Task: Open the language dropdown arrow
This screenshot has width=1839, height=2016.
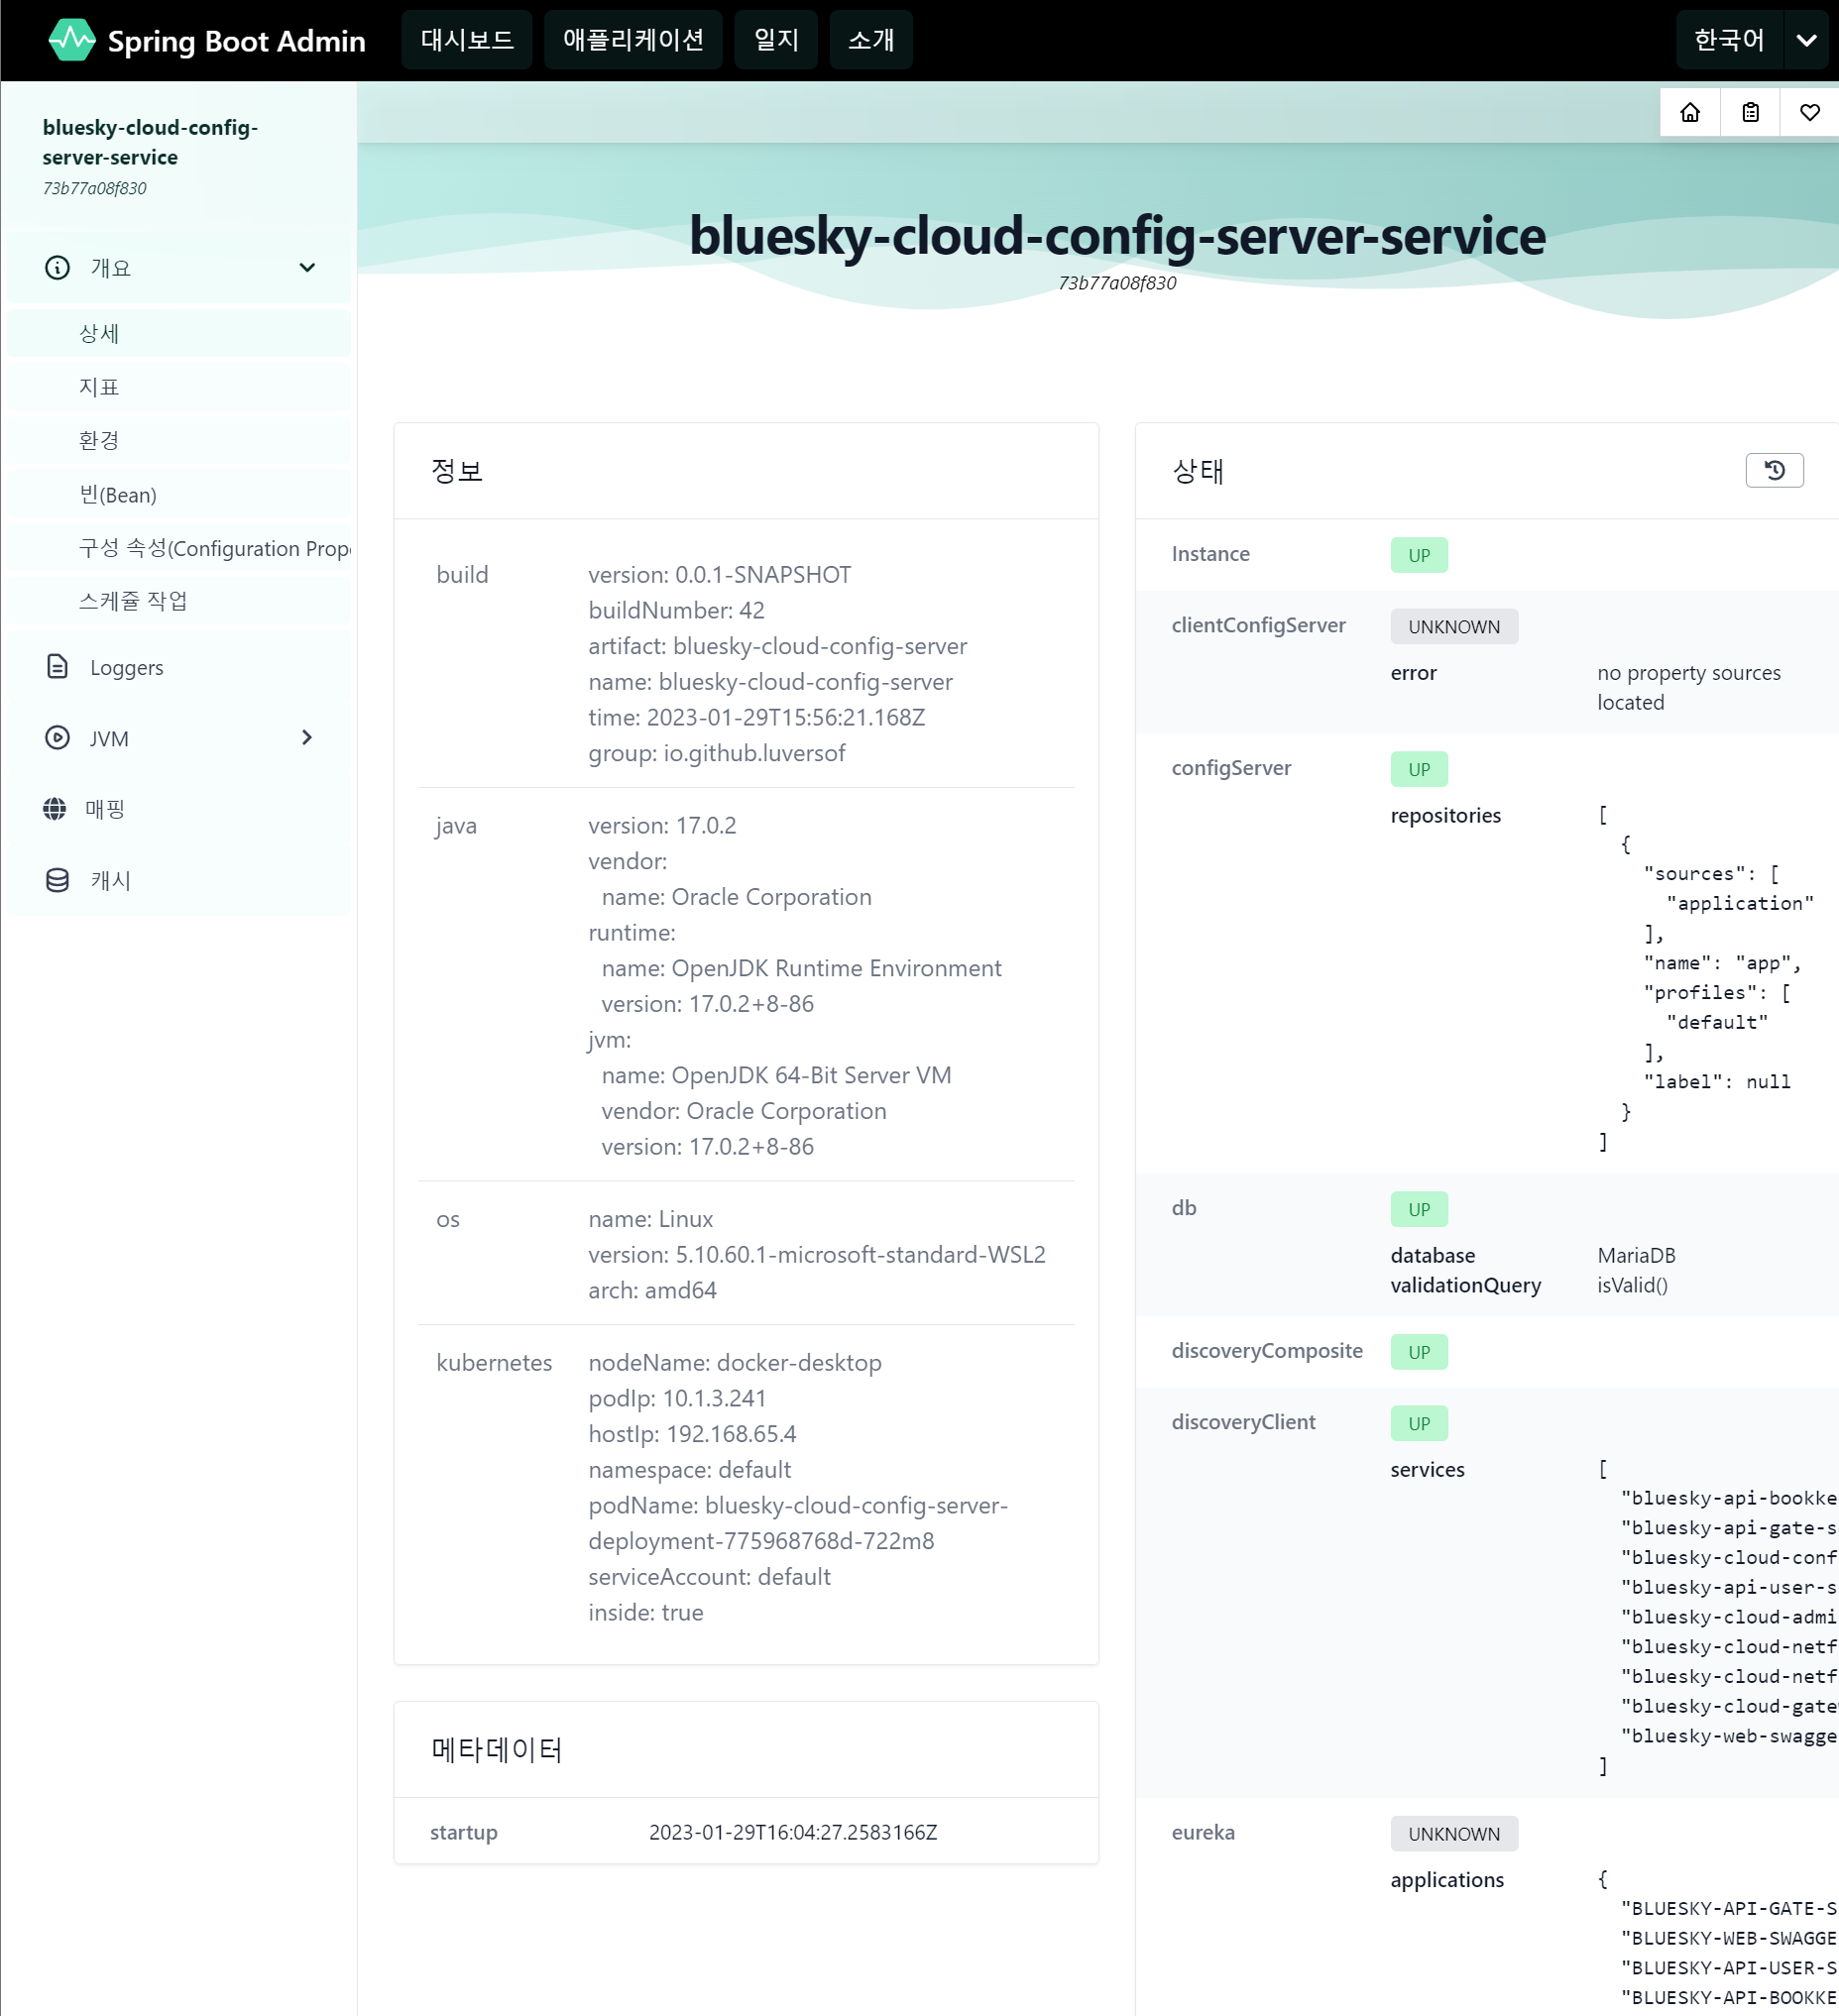Action: pyautogui.click(x=1806, y=40)
